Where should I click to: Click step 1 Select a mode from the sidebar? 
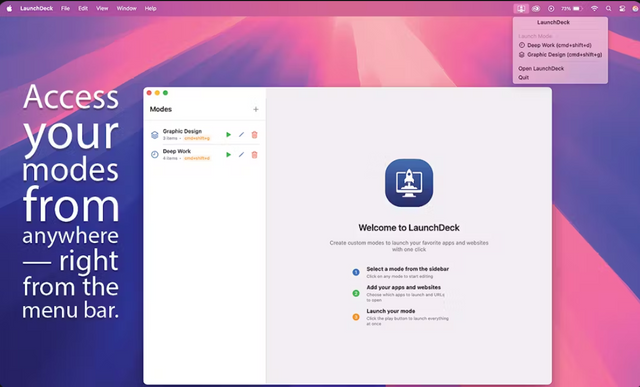(401, 272)
